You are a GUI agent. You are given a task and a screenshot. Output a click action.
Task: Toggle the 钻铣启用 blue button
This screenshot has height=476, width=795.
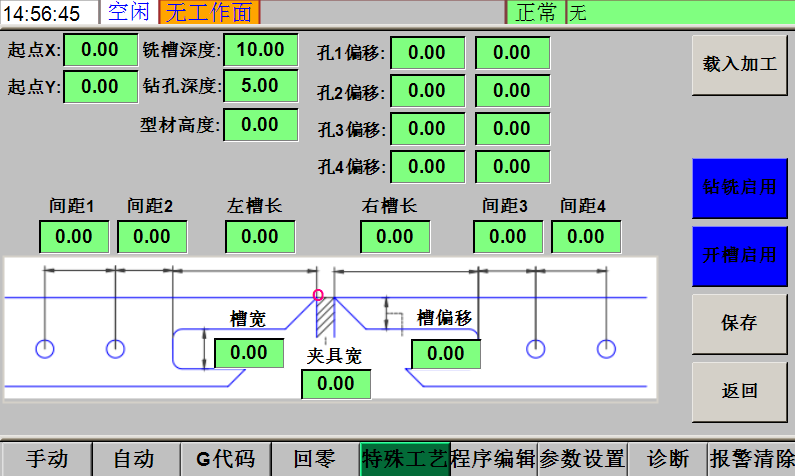pos(740,187)
